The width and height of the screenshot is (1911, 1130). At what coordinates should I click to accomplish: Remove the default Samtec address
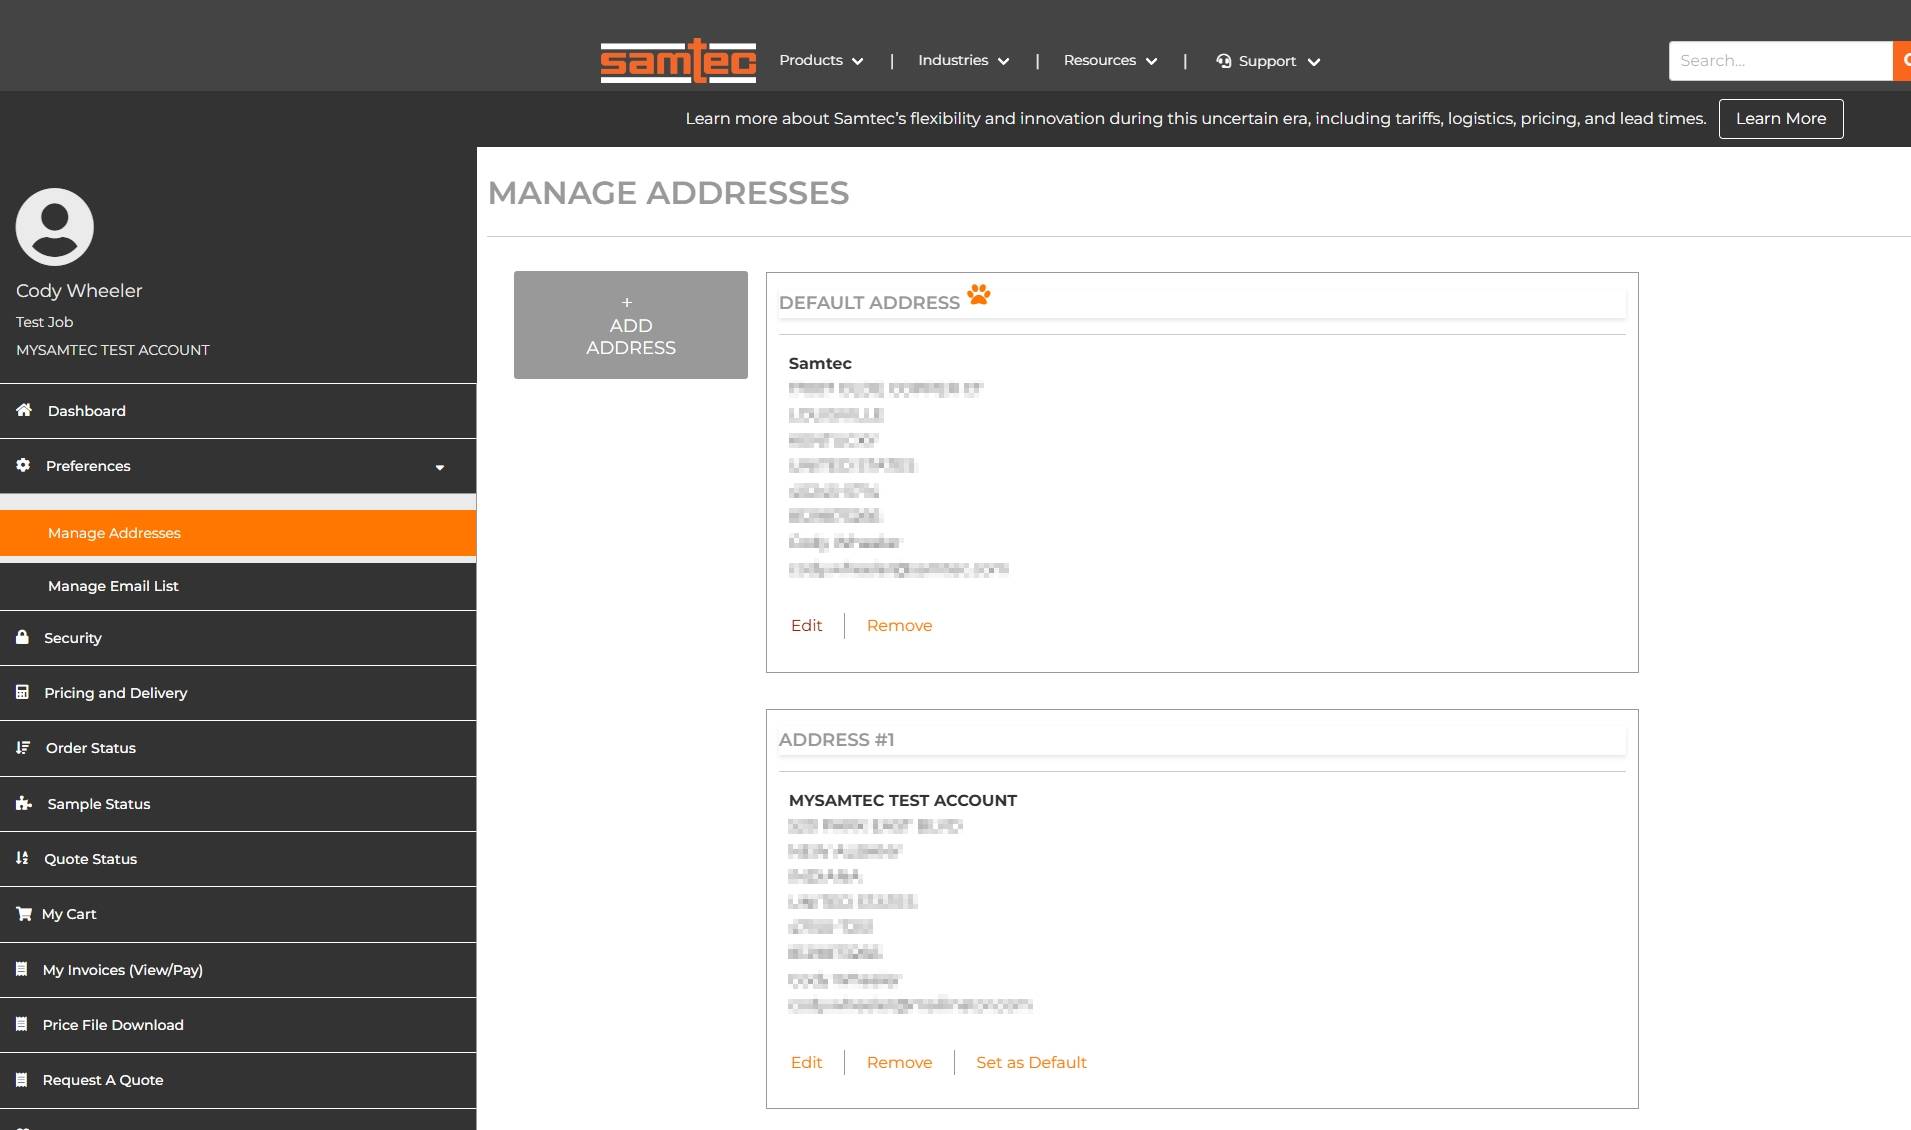coord(899,625)
